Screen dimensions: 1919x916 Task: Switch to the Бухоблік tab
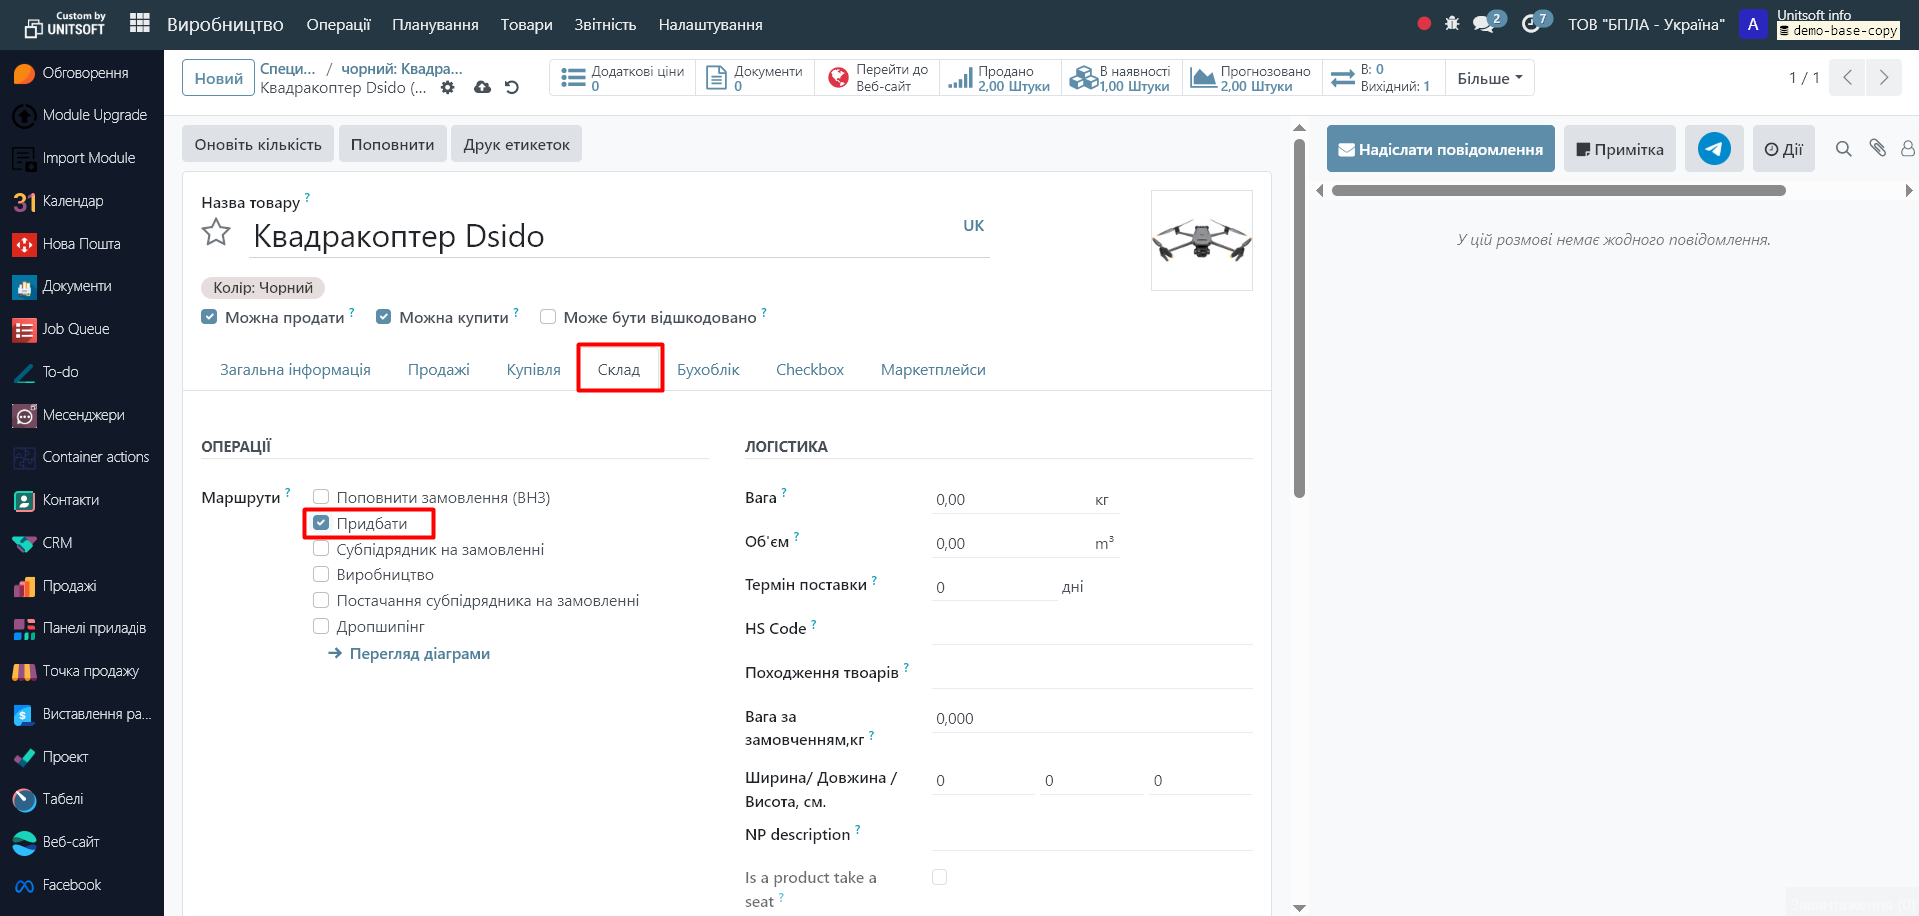point(708,370)
